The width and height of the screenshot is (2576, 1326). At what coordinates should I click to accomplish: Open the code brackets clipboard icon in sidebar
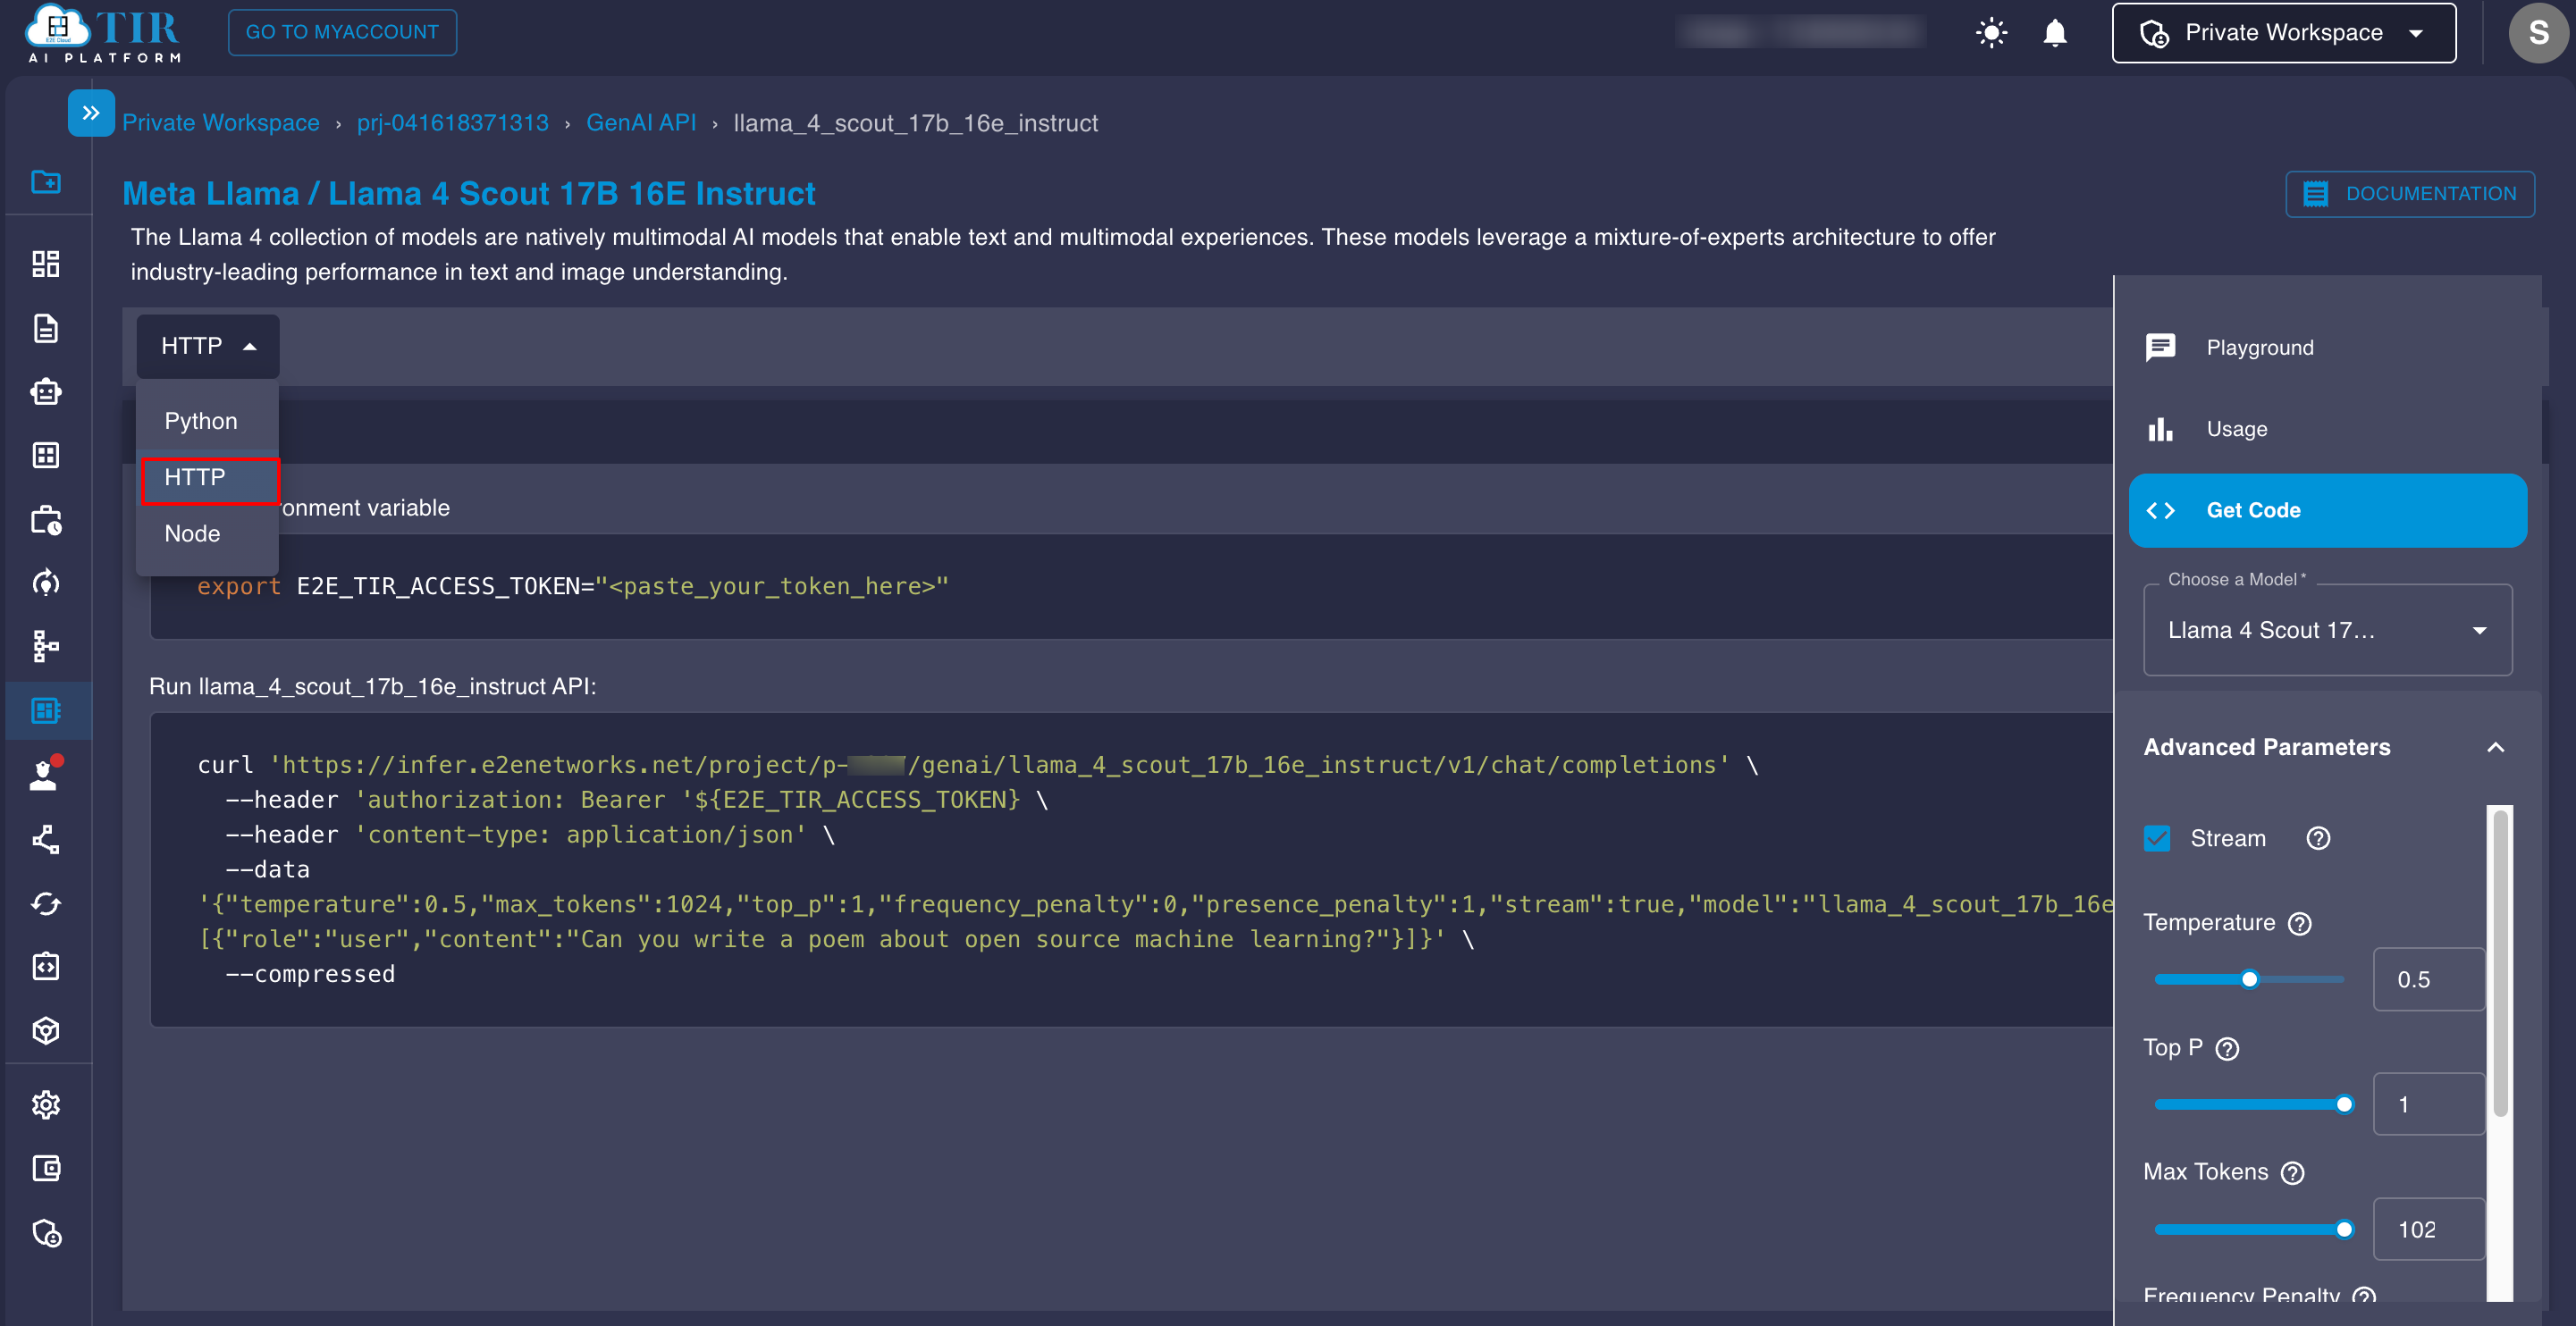click(x=46, y=967)
